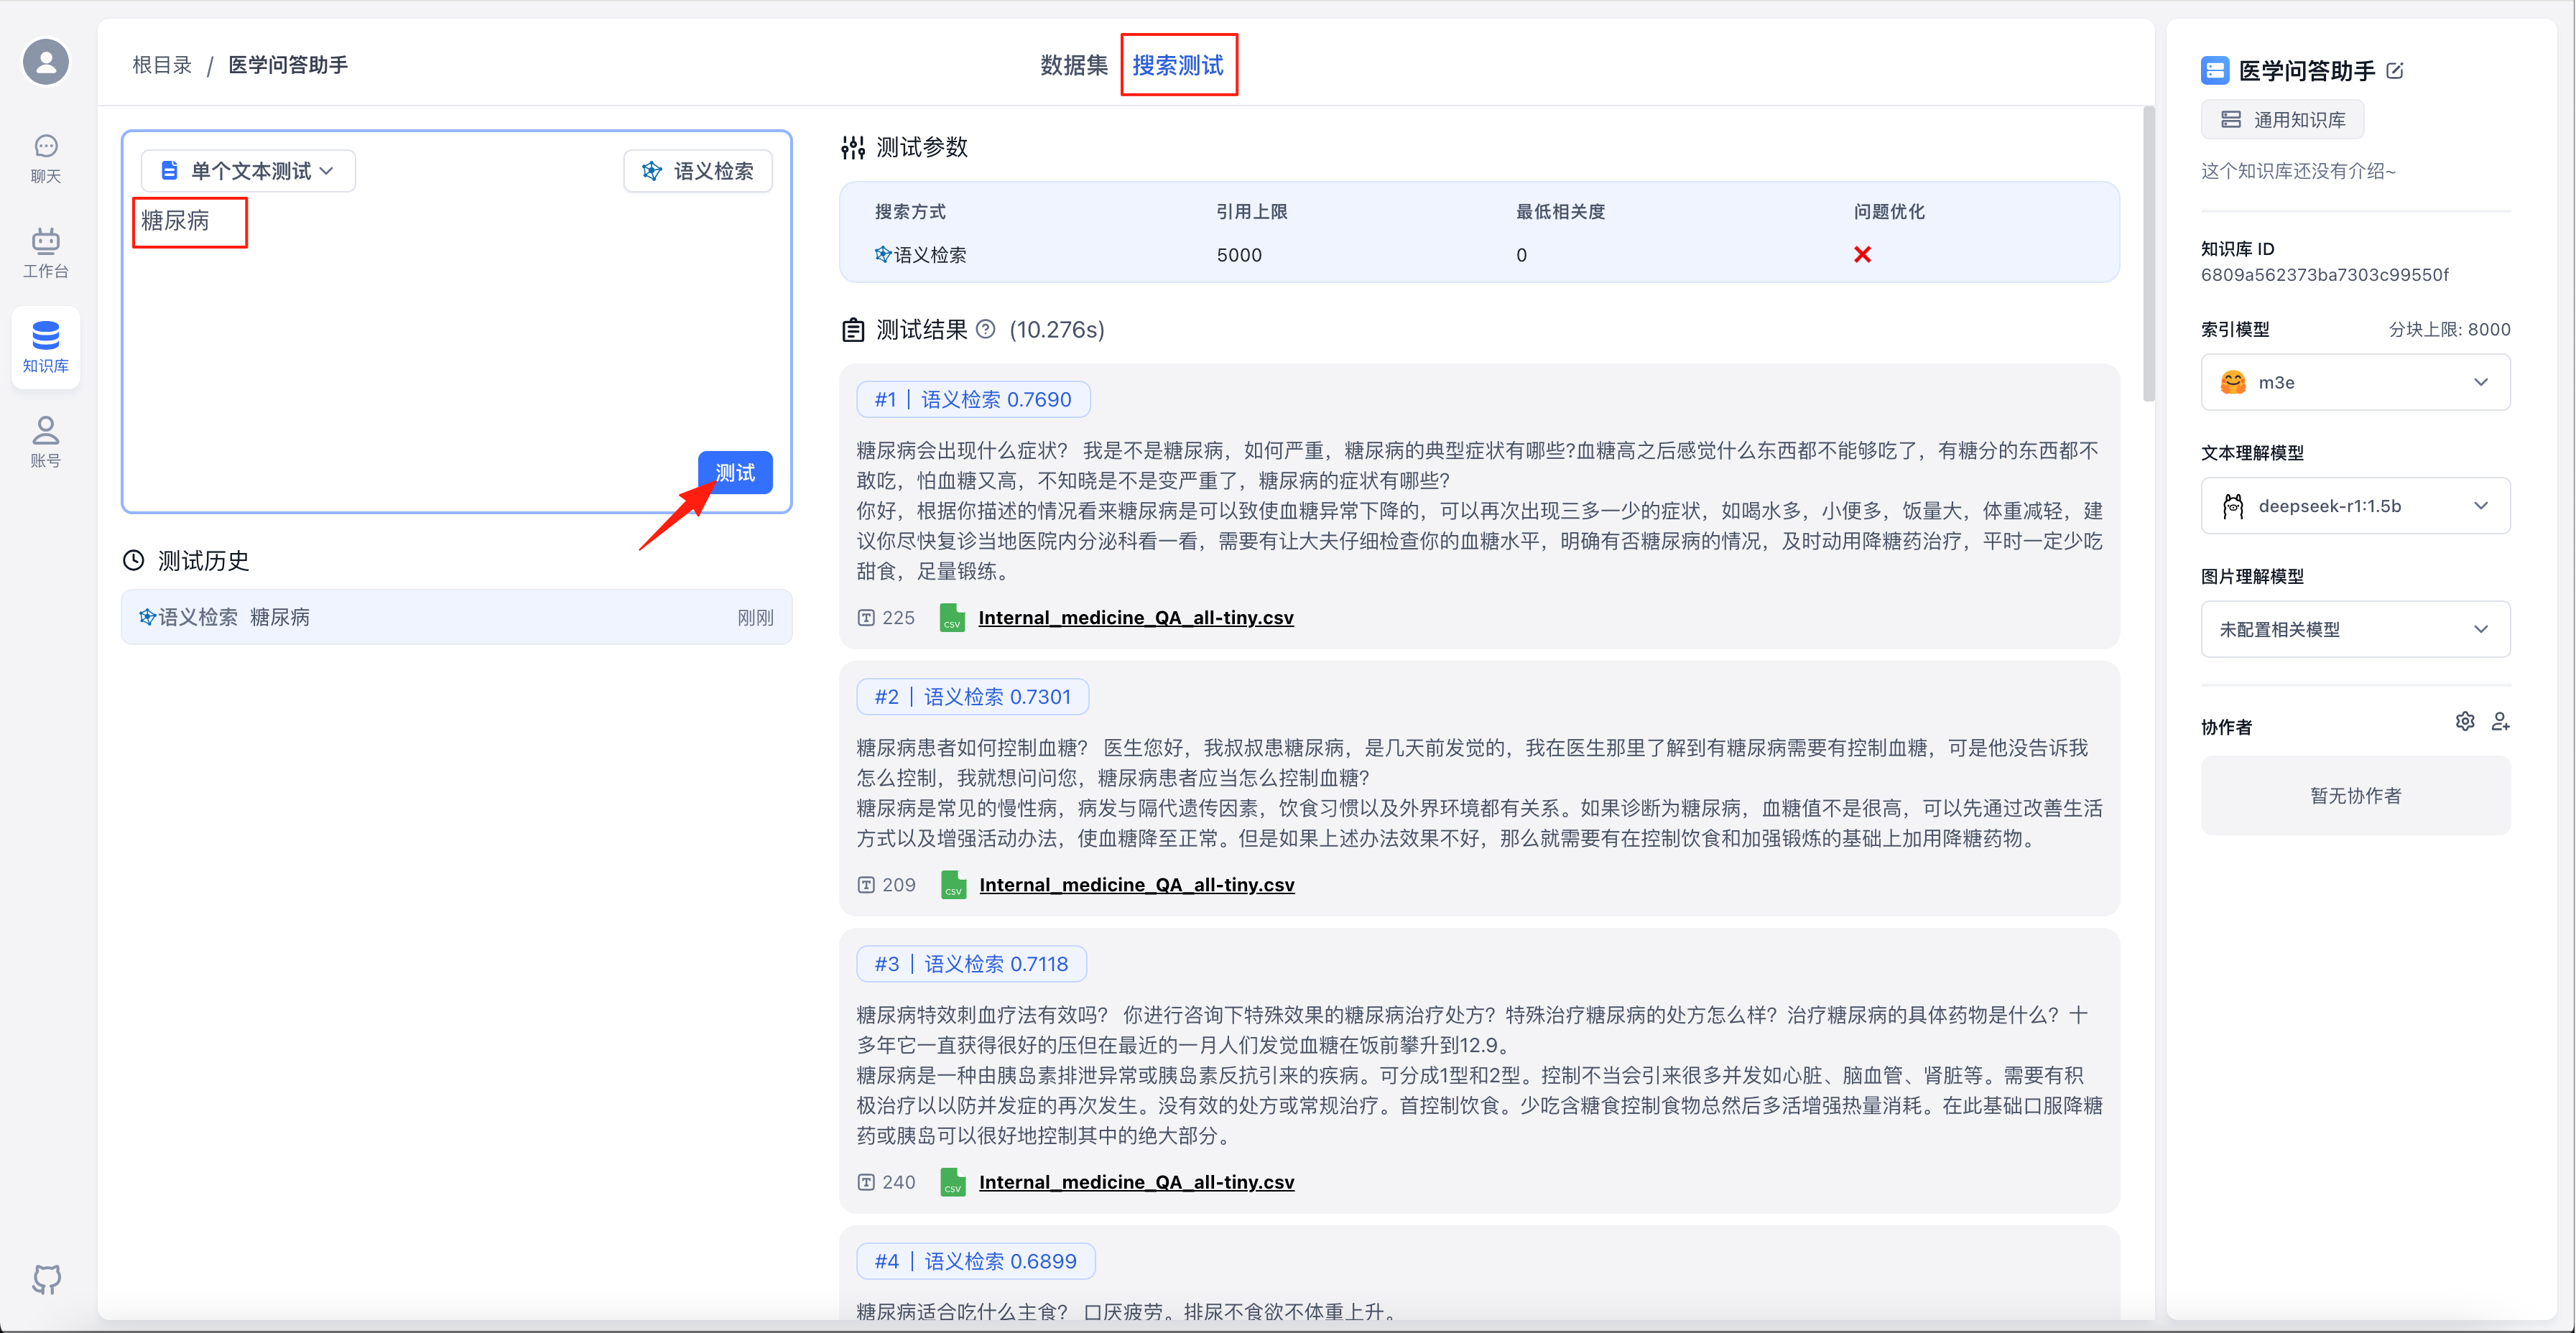Open the 账号 account sidebar icon
2576x1333 pixels.
tap(46, 442)
